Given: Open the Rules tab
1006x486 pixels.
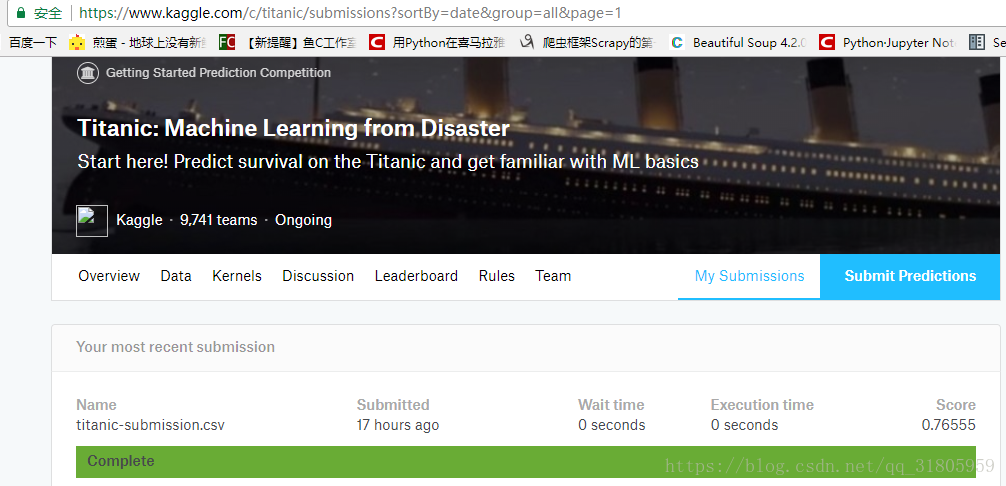Looking at the screenshot, I should pyautogui.click(x=497, y=276).
